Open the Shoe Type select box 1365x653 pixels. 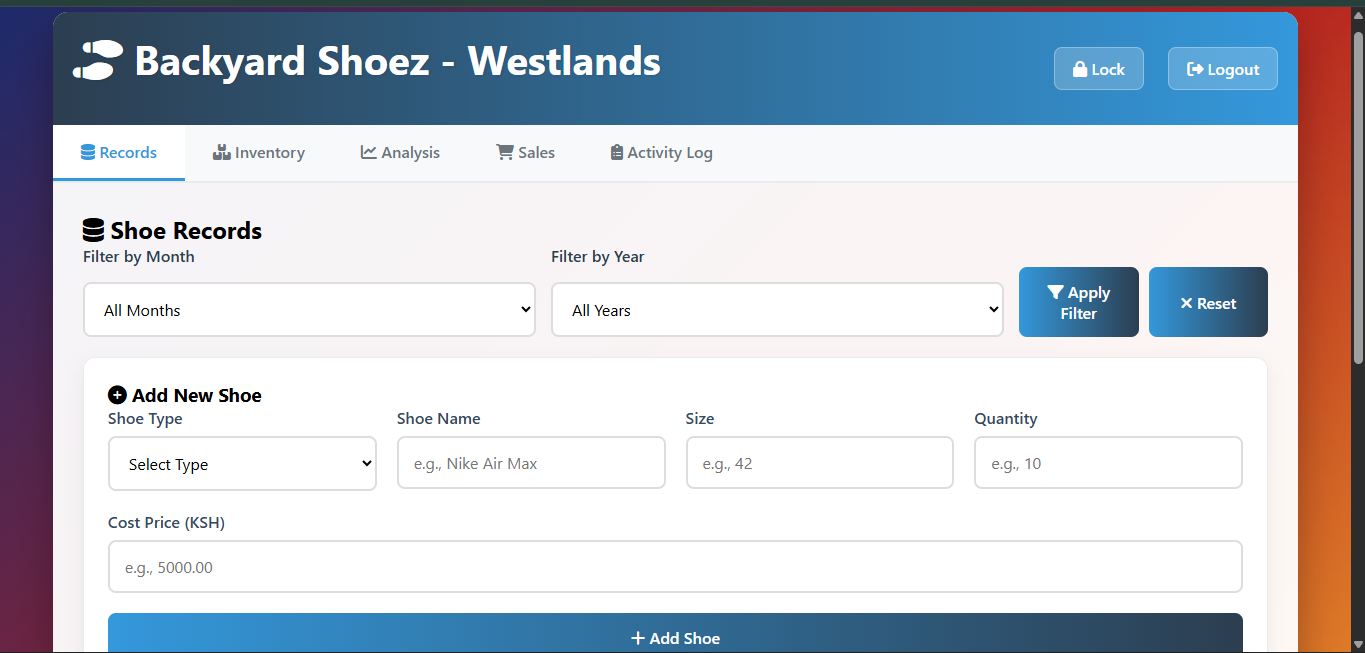coord(242,464)
